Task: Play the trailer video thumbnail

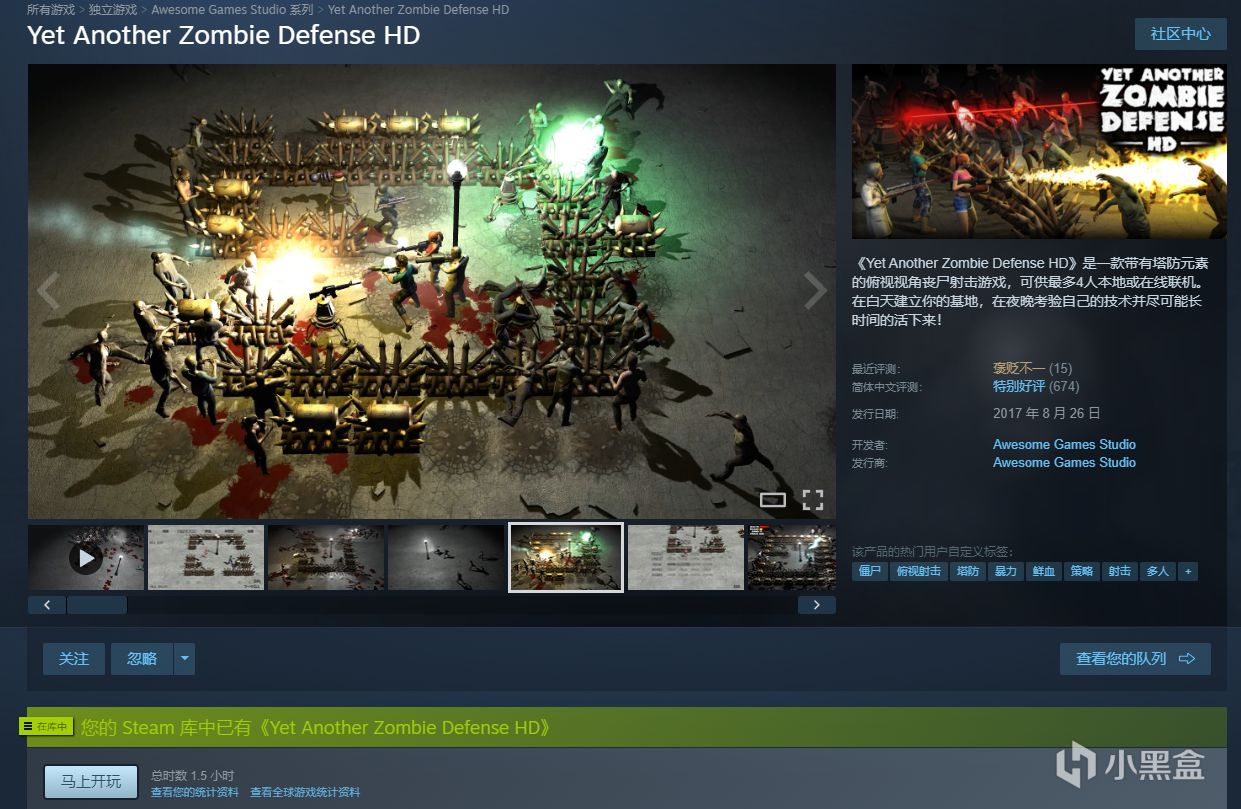Action: (86, 558)
